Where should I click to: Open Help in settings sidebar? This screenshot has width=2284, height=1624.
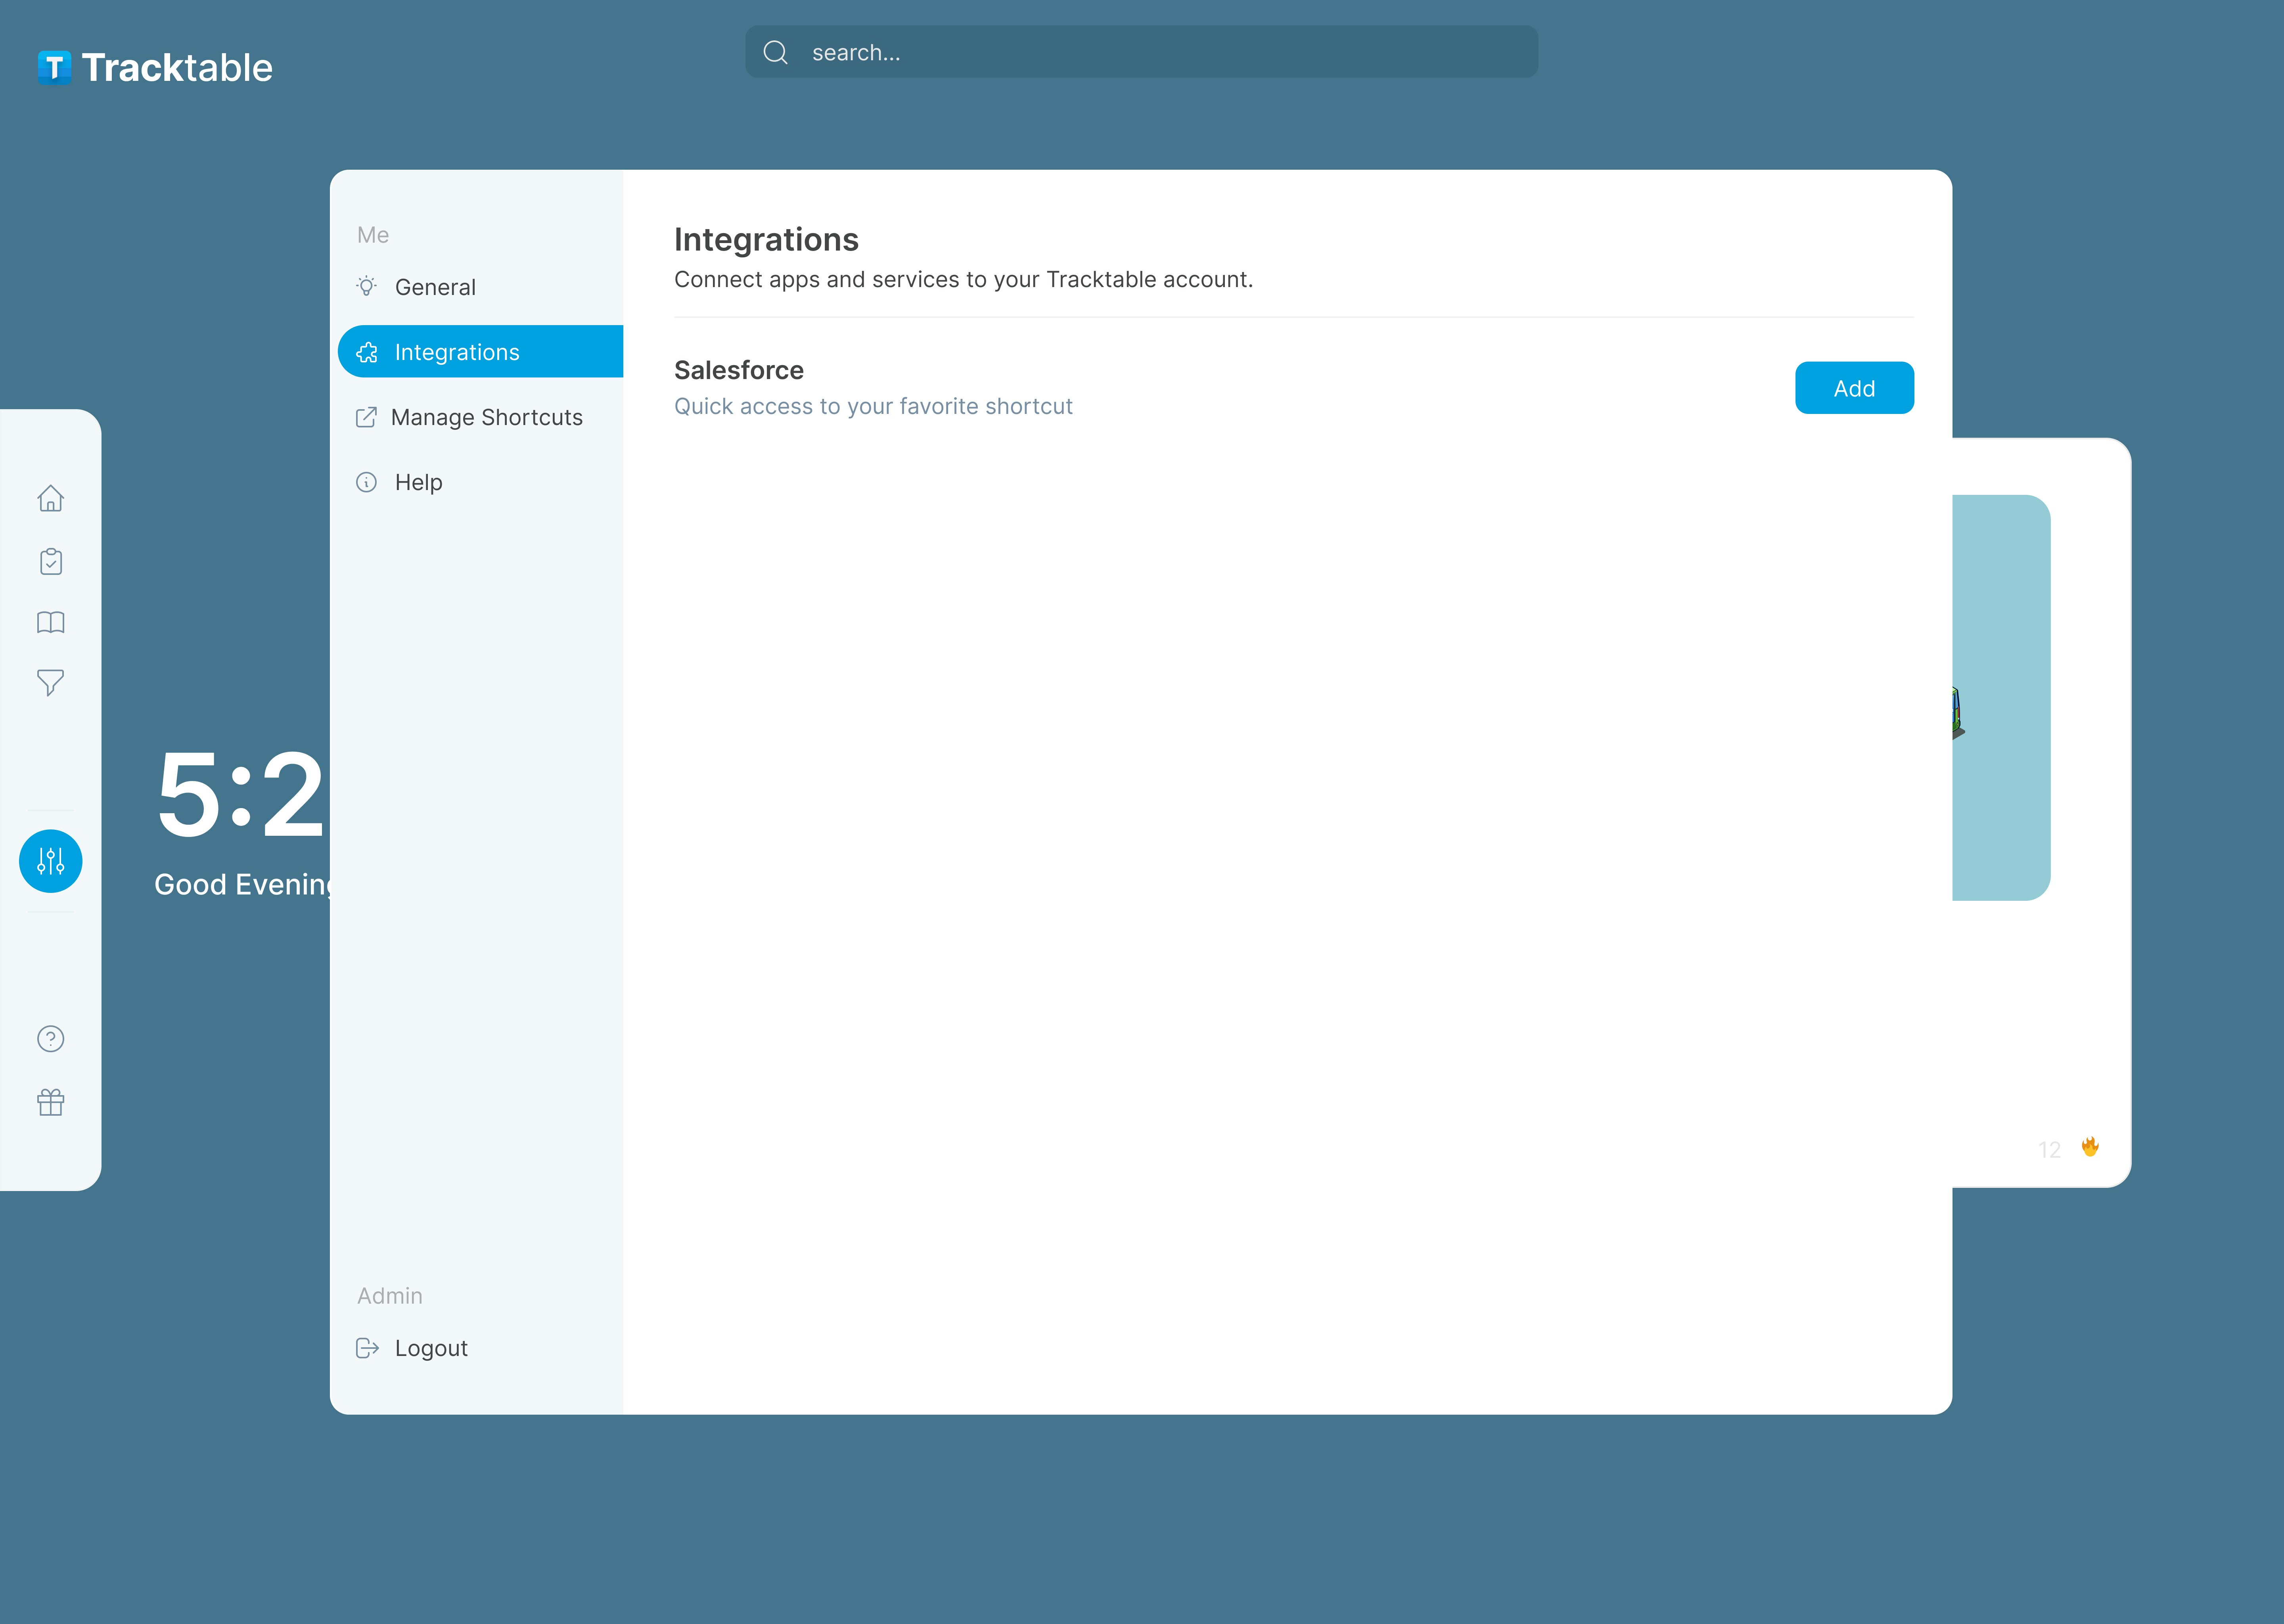pyautogui.click(x=418, y=482)
